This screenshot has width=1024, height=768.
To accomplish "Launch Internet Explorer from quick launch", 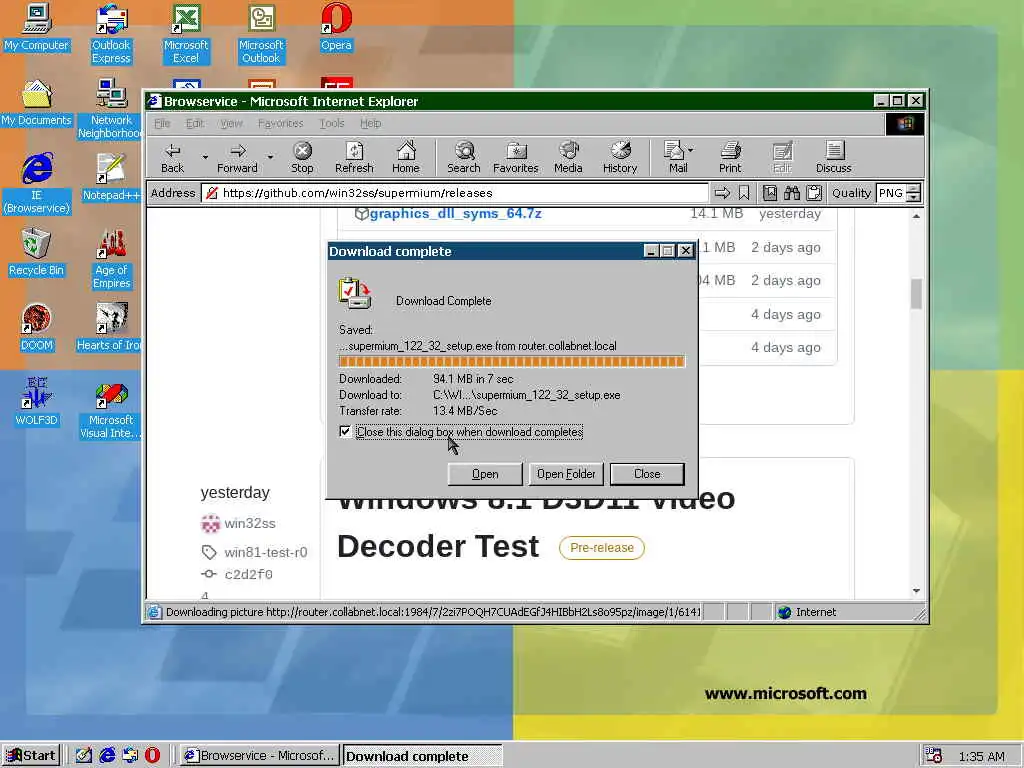I will (107, 756).
